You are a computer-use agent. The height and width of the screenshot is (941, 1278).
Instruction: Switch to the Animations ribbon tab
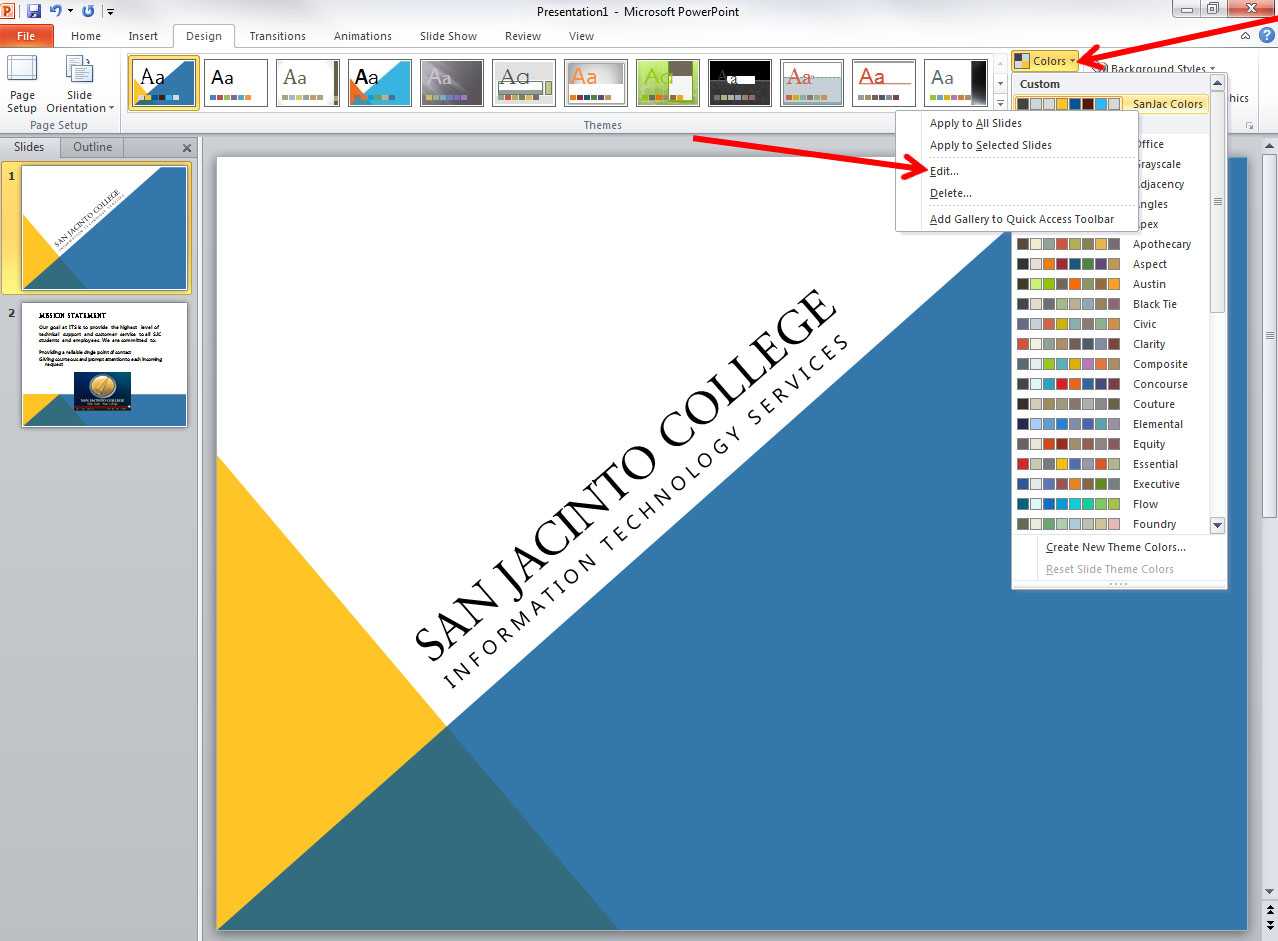pyautogui.click(x=363, y=36)
